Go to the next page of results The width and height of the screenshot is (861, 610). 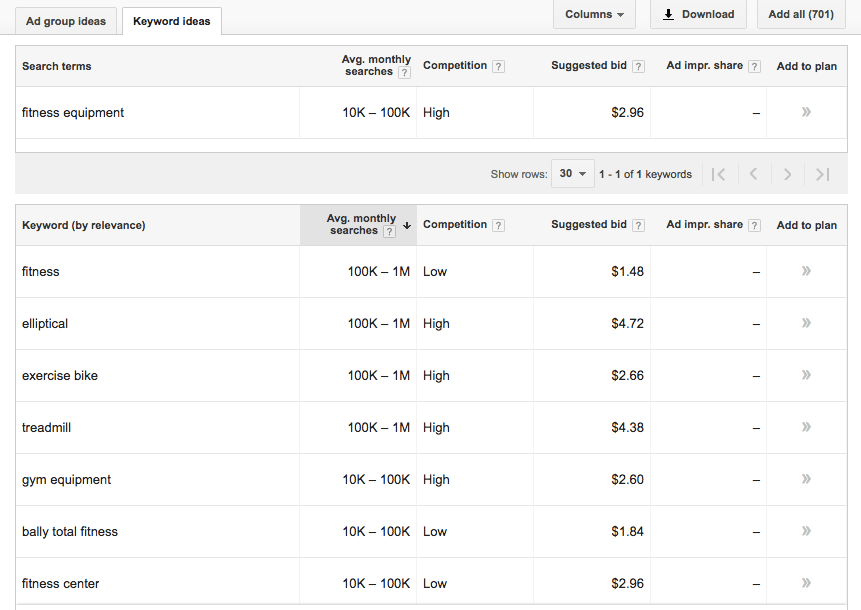point(788,173)
